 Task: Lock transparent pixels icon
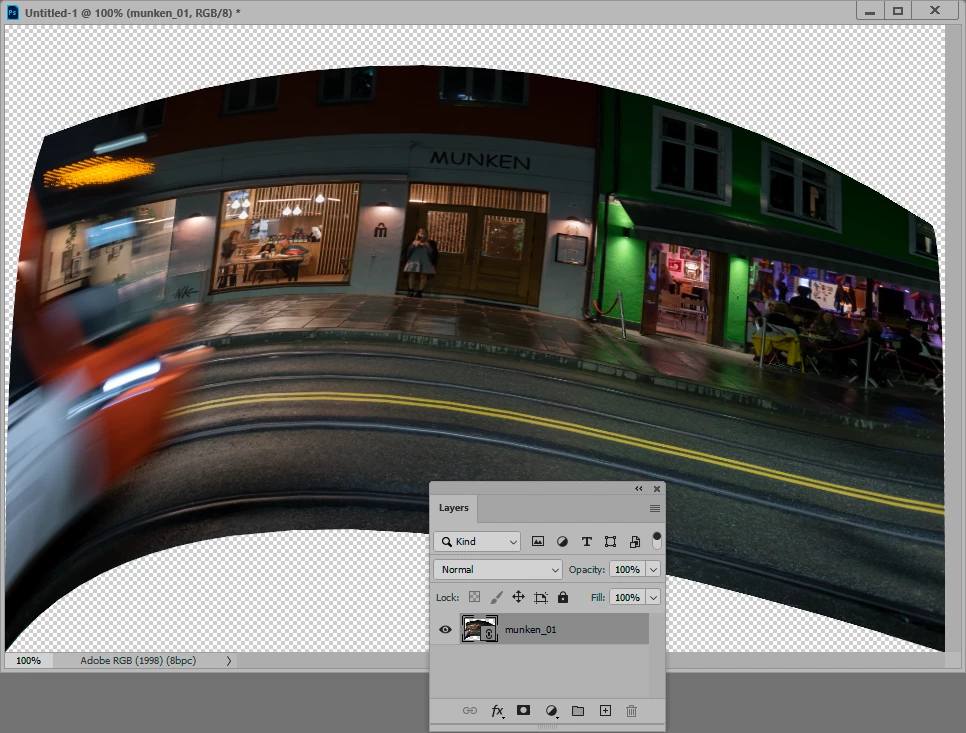click(474, 597)
